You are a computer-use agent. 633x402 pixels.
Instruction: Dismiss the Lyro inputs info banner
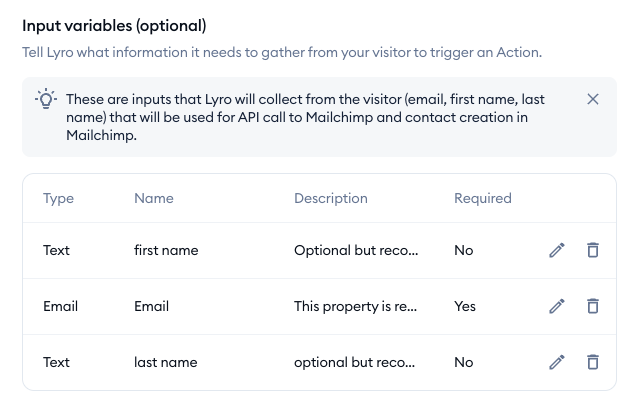tap(593, 99)
